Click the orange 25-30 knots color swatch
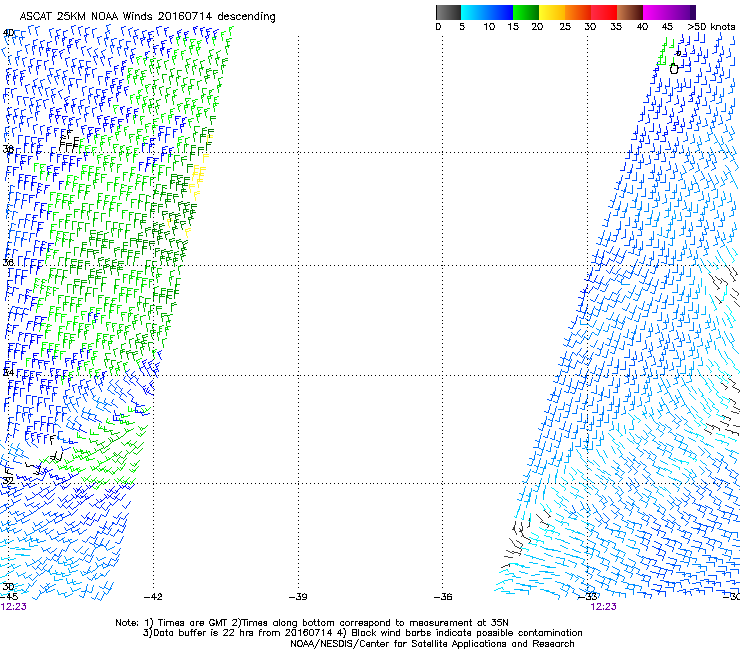 pyautogui.click(x=578, y=12)
